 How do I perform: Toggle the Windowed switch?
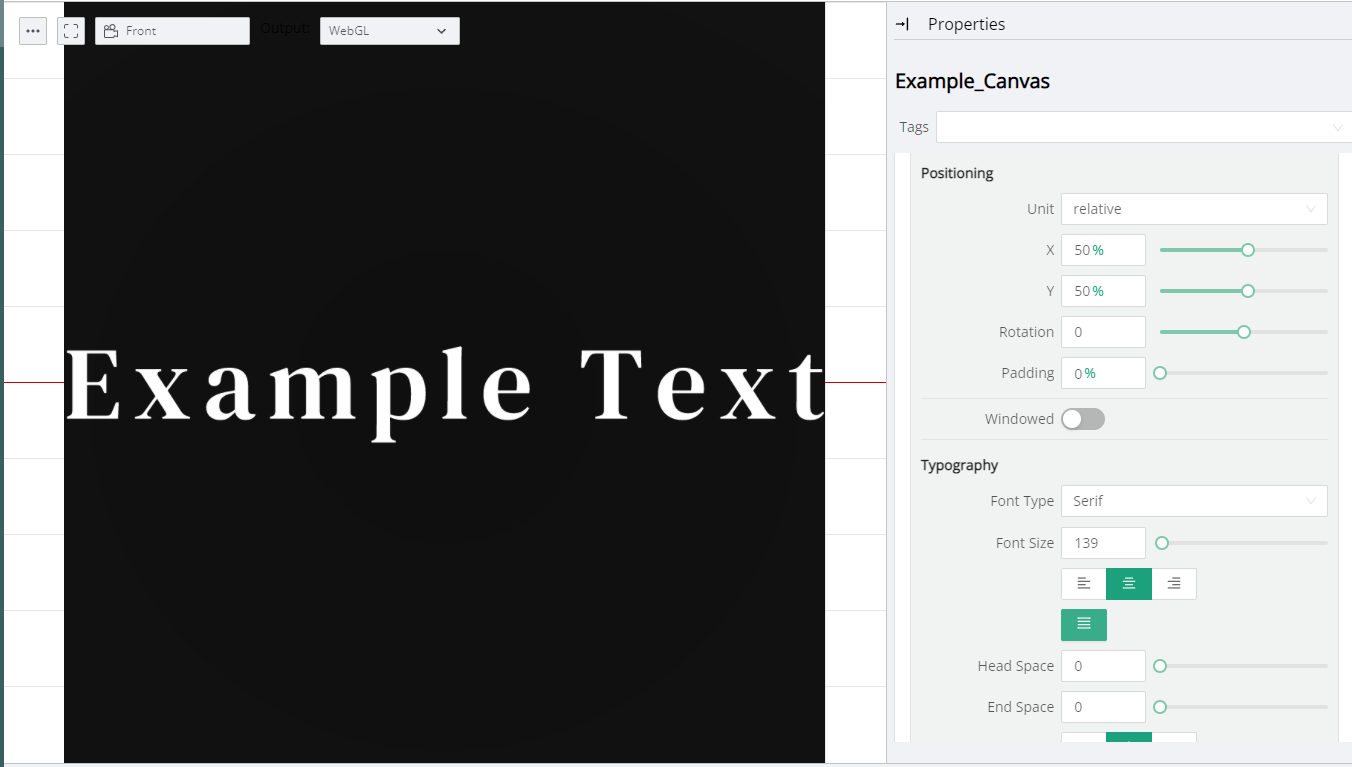click(x=1083, y=419)
